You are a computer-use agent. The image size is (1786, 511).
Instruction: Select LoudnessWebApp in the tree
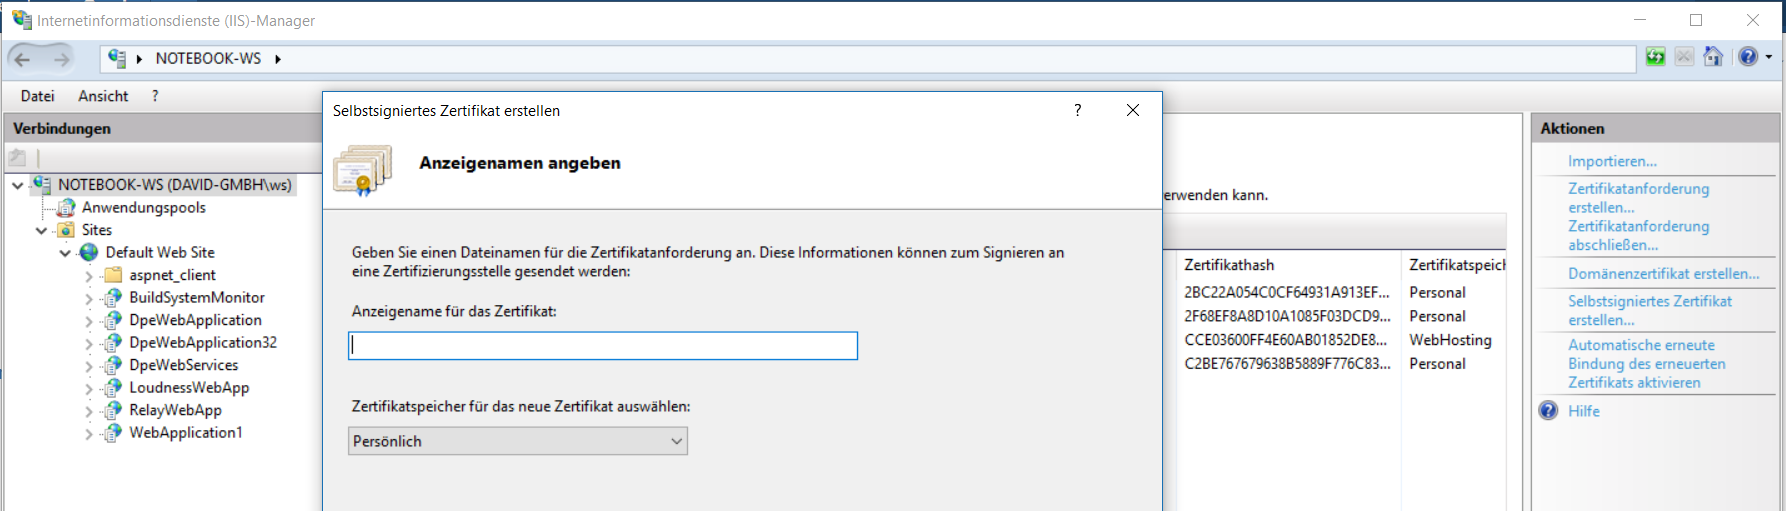click(x=189, y=388)
